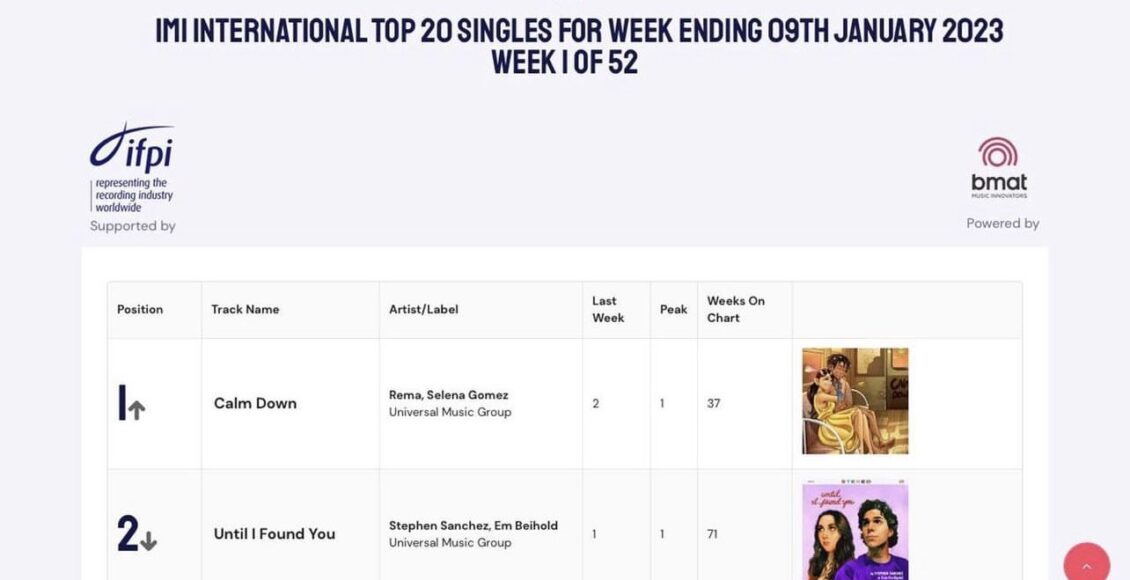Click the 'Supported by' text

133,226
